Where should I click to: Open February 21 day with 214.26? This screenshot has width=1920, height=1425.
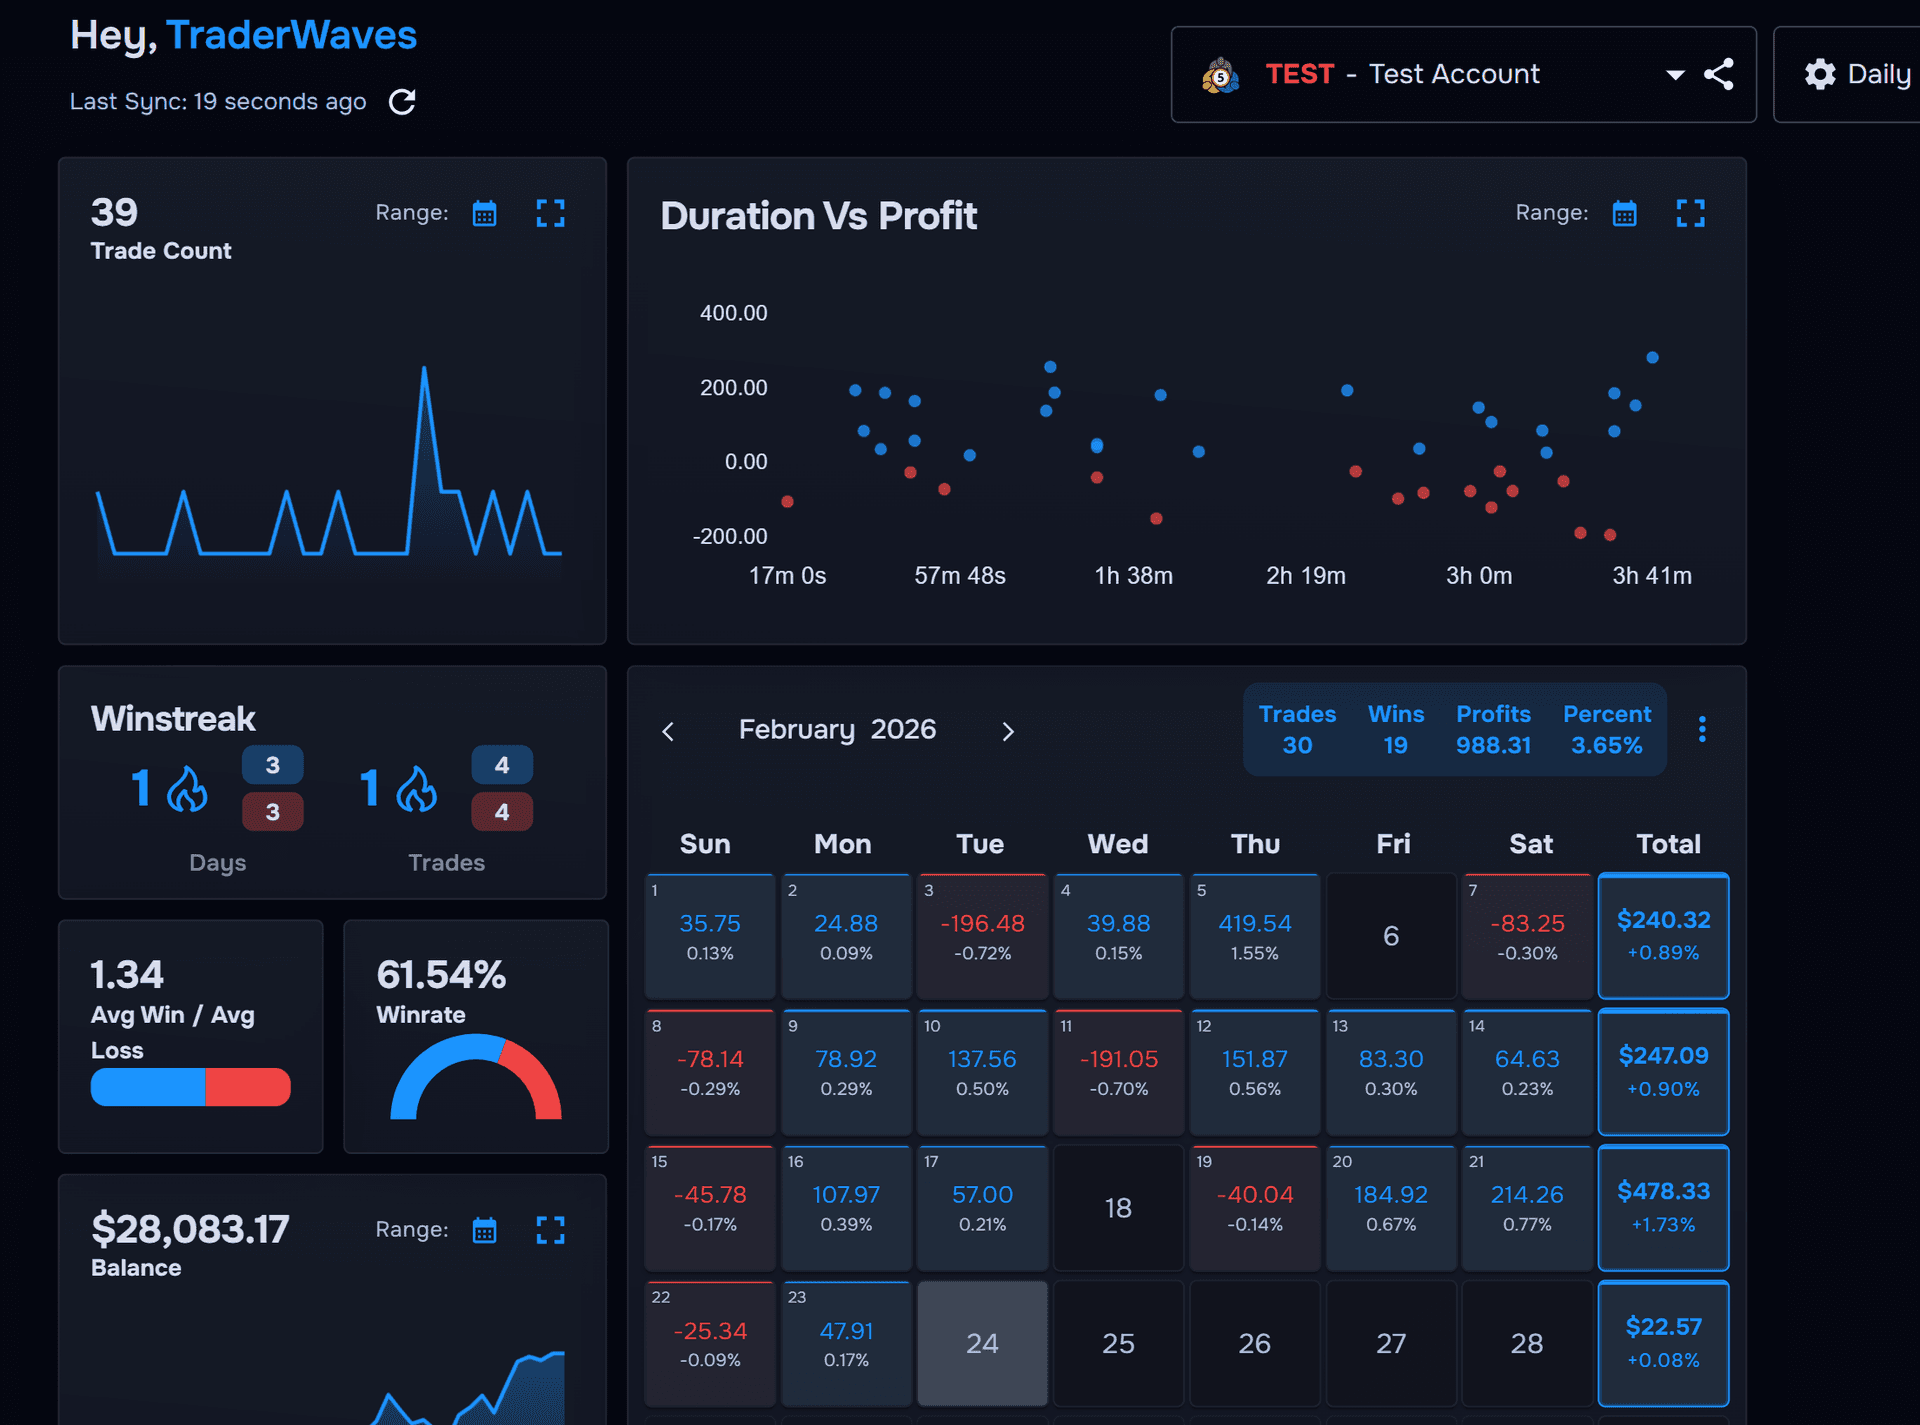coord(1527,1208)
